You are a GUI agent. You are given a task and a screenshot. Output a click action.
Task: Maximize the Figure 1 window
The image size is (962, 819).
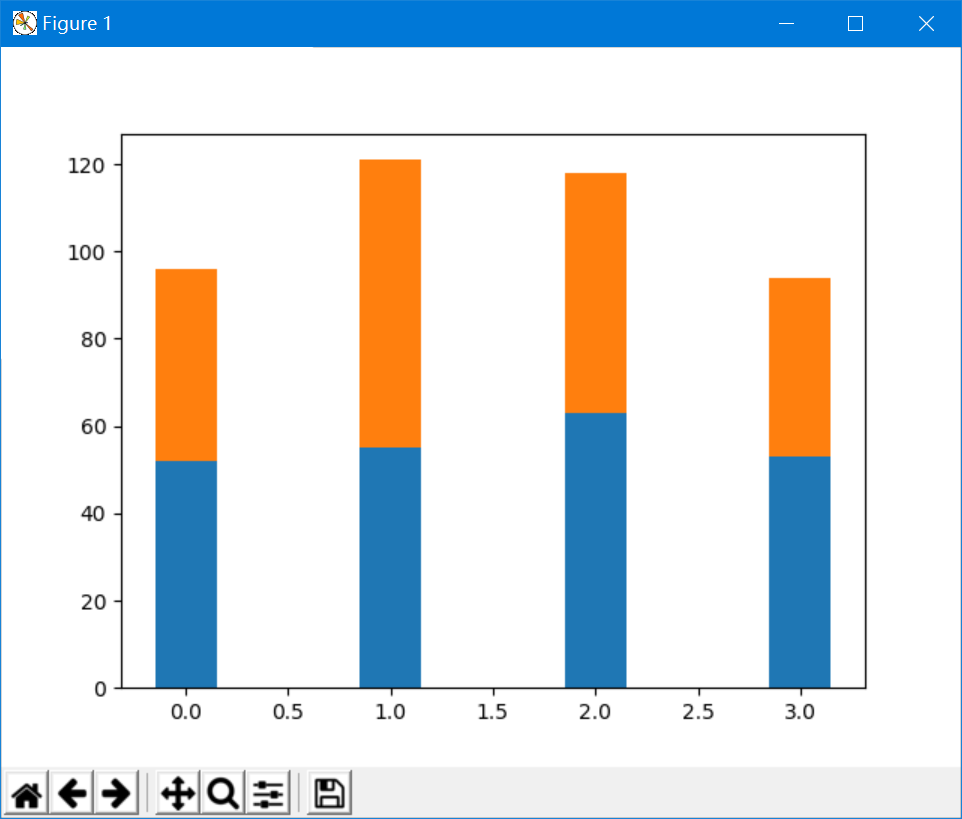coord(855,23)
